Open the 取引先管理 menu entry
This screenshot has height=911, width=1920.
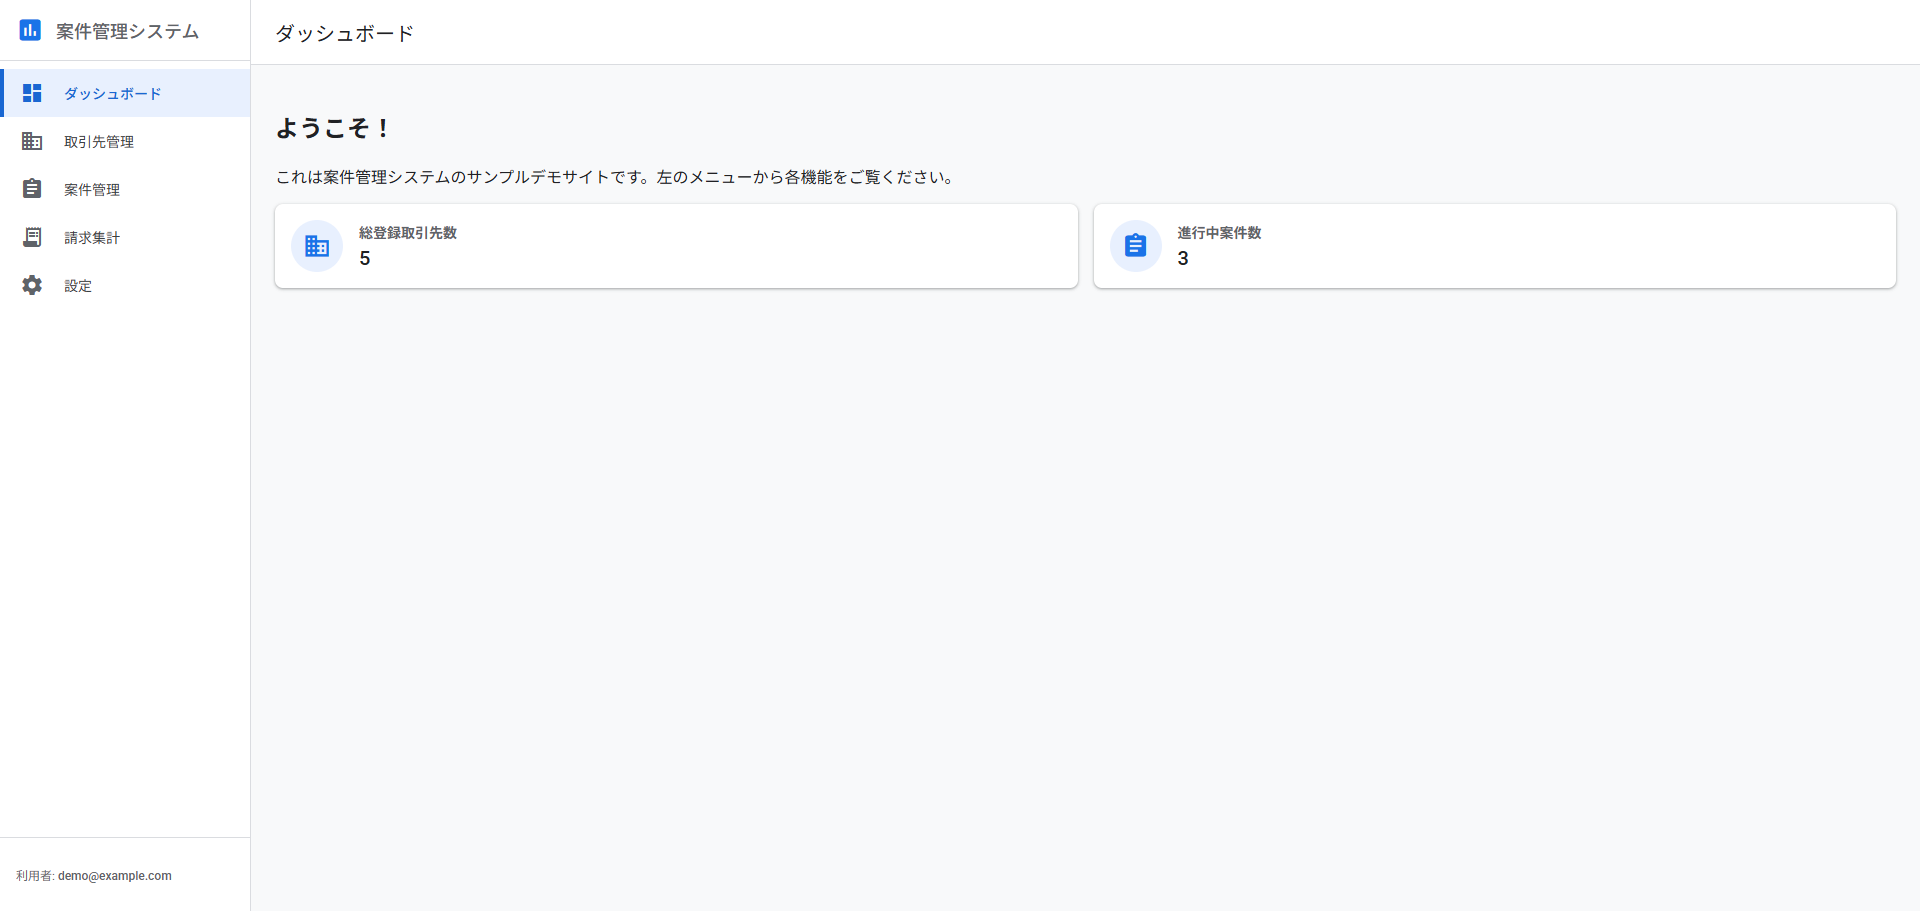100,141
